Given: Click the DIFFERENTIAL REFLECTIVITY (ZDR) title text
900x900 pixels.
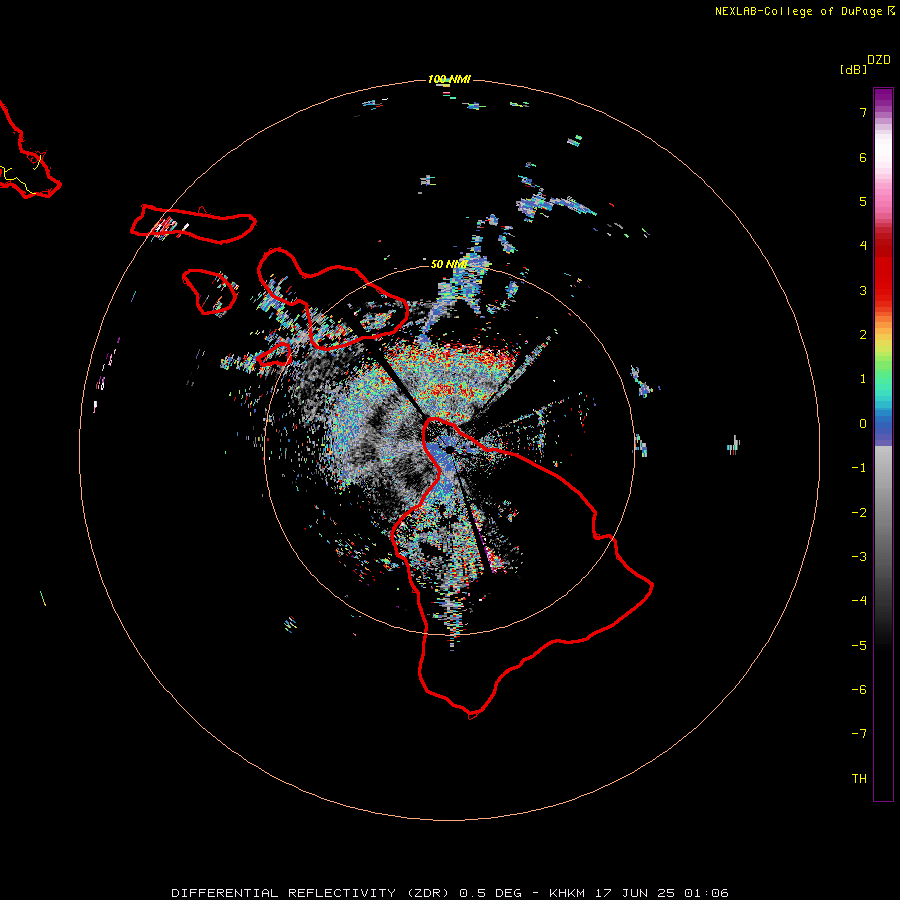Looking at the screenshot, I should click(312, 893).
